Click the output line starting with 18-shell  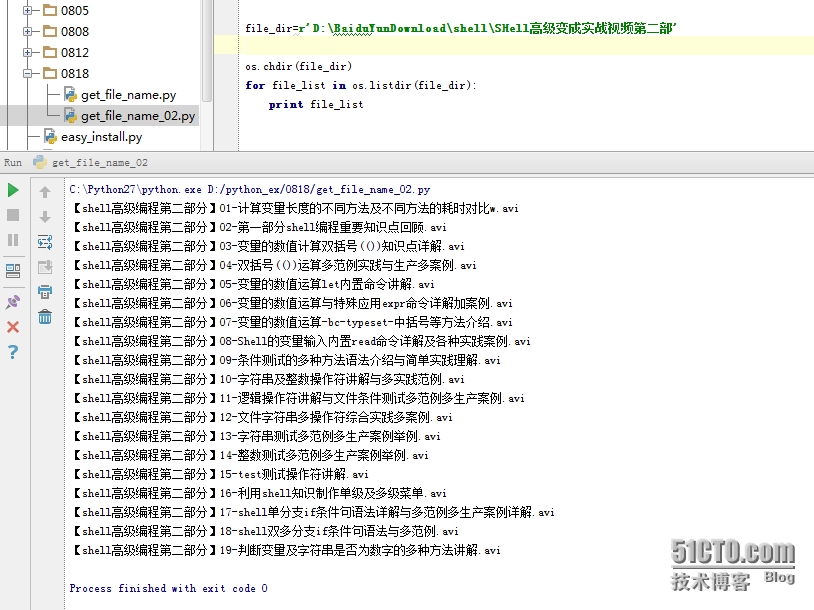pyautogui.click(x=264, y=531)
